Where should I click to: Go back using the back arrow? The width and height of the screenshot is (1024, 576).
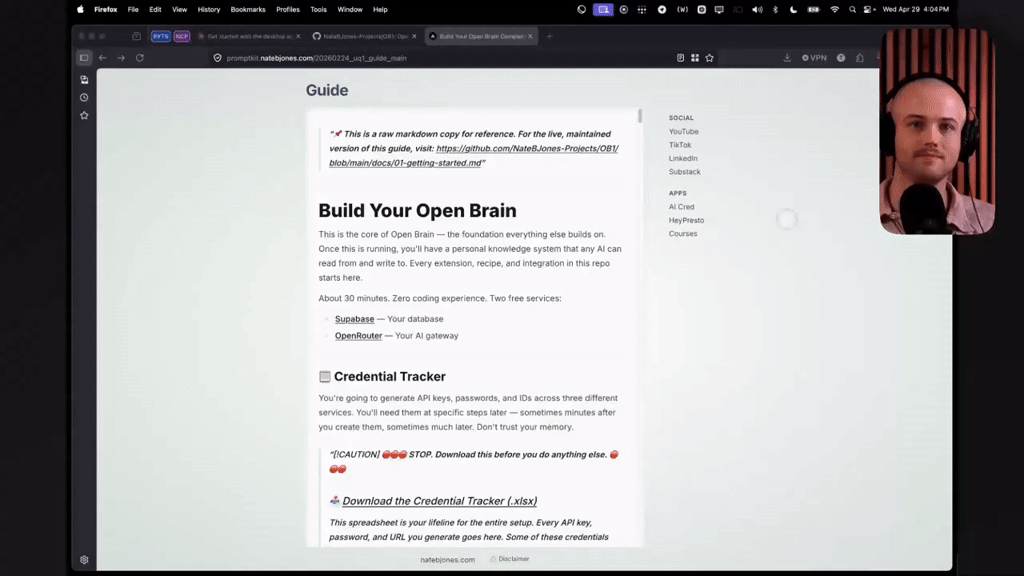[x=103, y=57]
